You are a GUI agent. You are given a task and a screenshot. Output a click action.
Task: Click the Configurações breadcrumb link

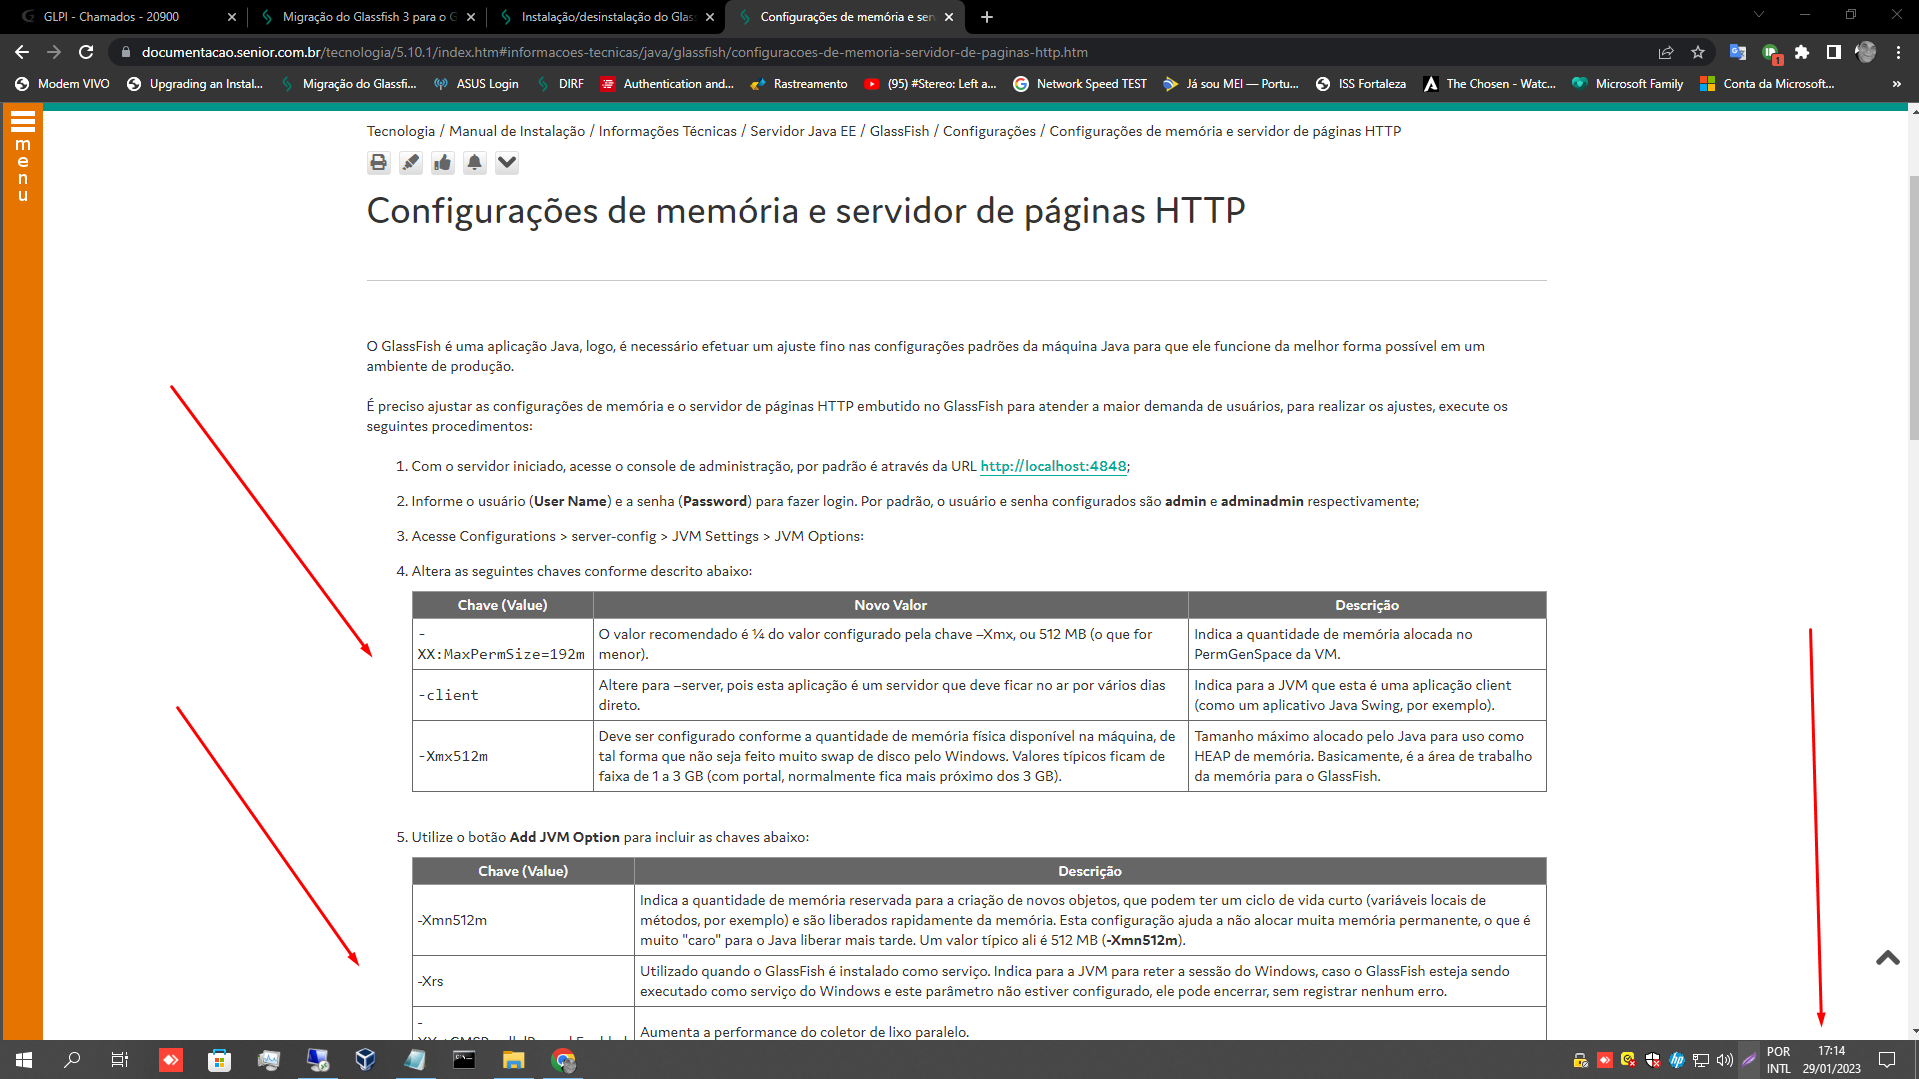pos(989,131)
